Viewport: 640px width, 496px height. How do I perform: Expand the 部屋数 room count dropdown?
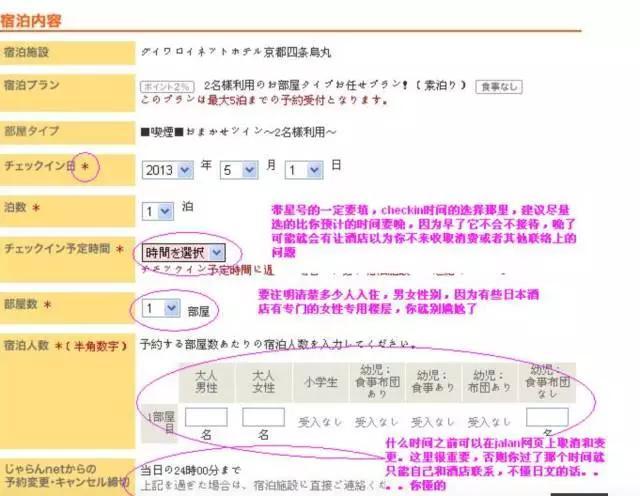click(x=160, y=308)
